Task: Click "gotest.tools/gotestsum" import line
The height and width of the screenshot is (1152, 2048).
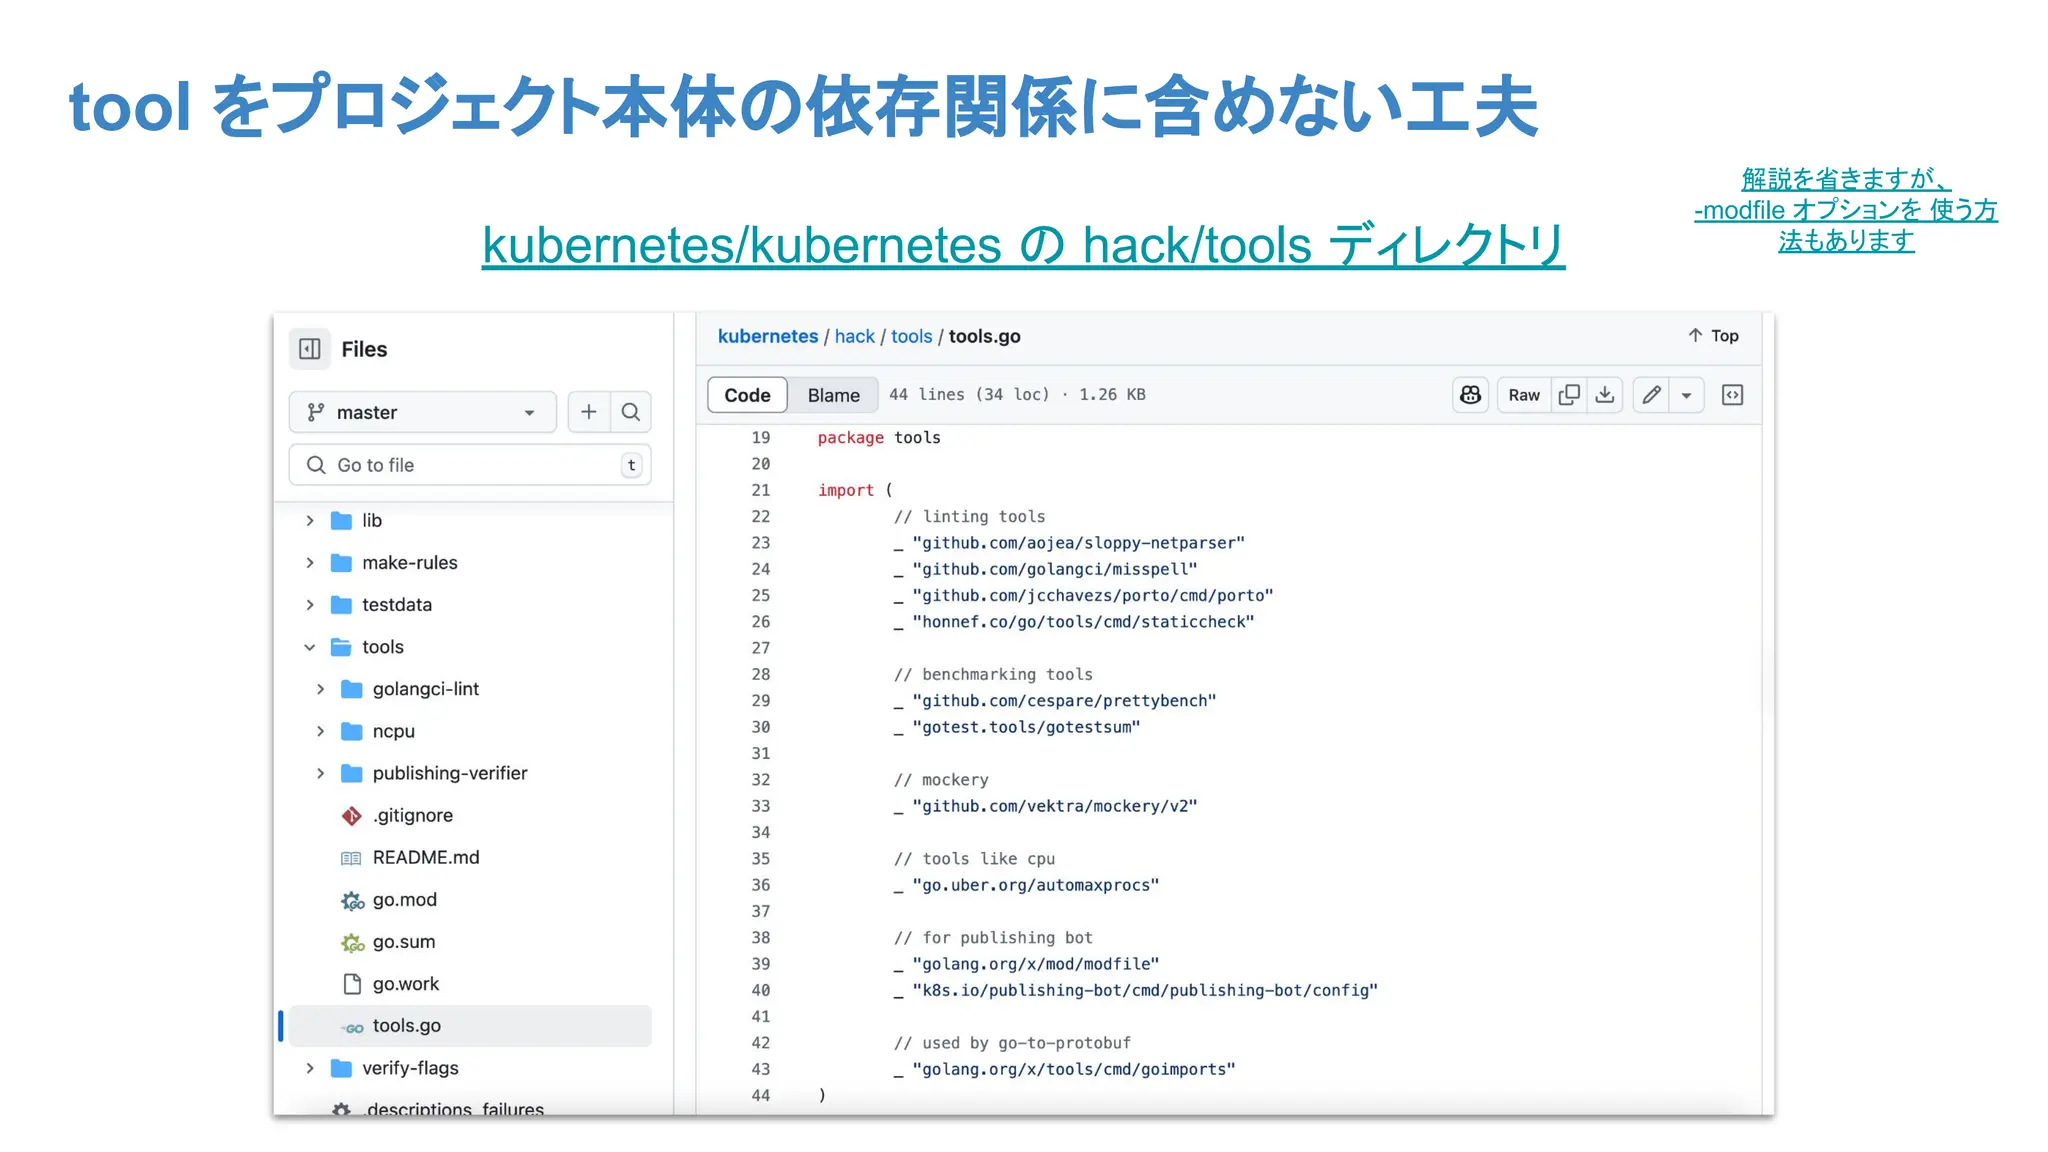Action: pyautogui.click(x=1017, y=727)
